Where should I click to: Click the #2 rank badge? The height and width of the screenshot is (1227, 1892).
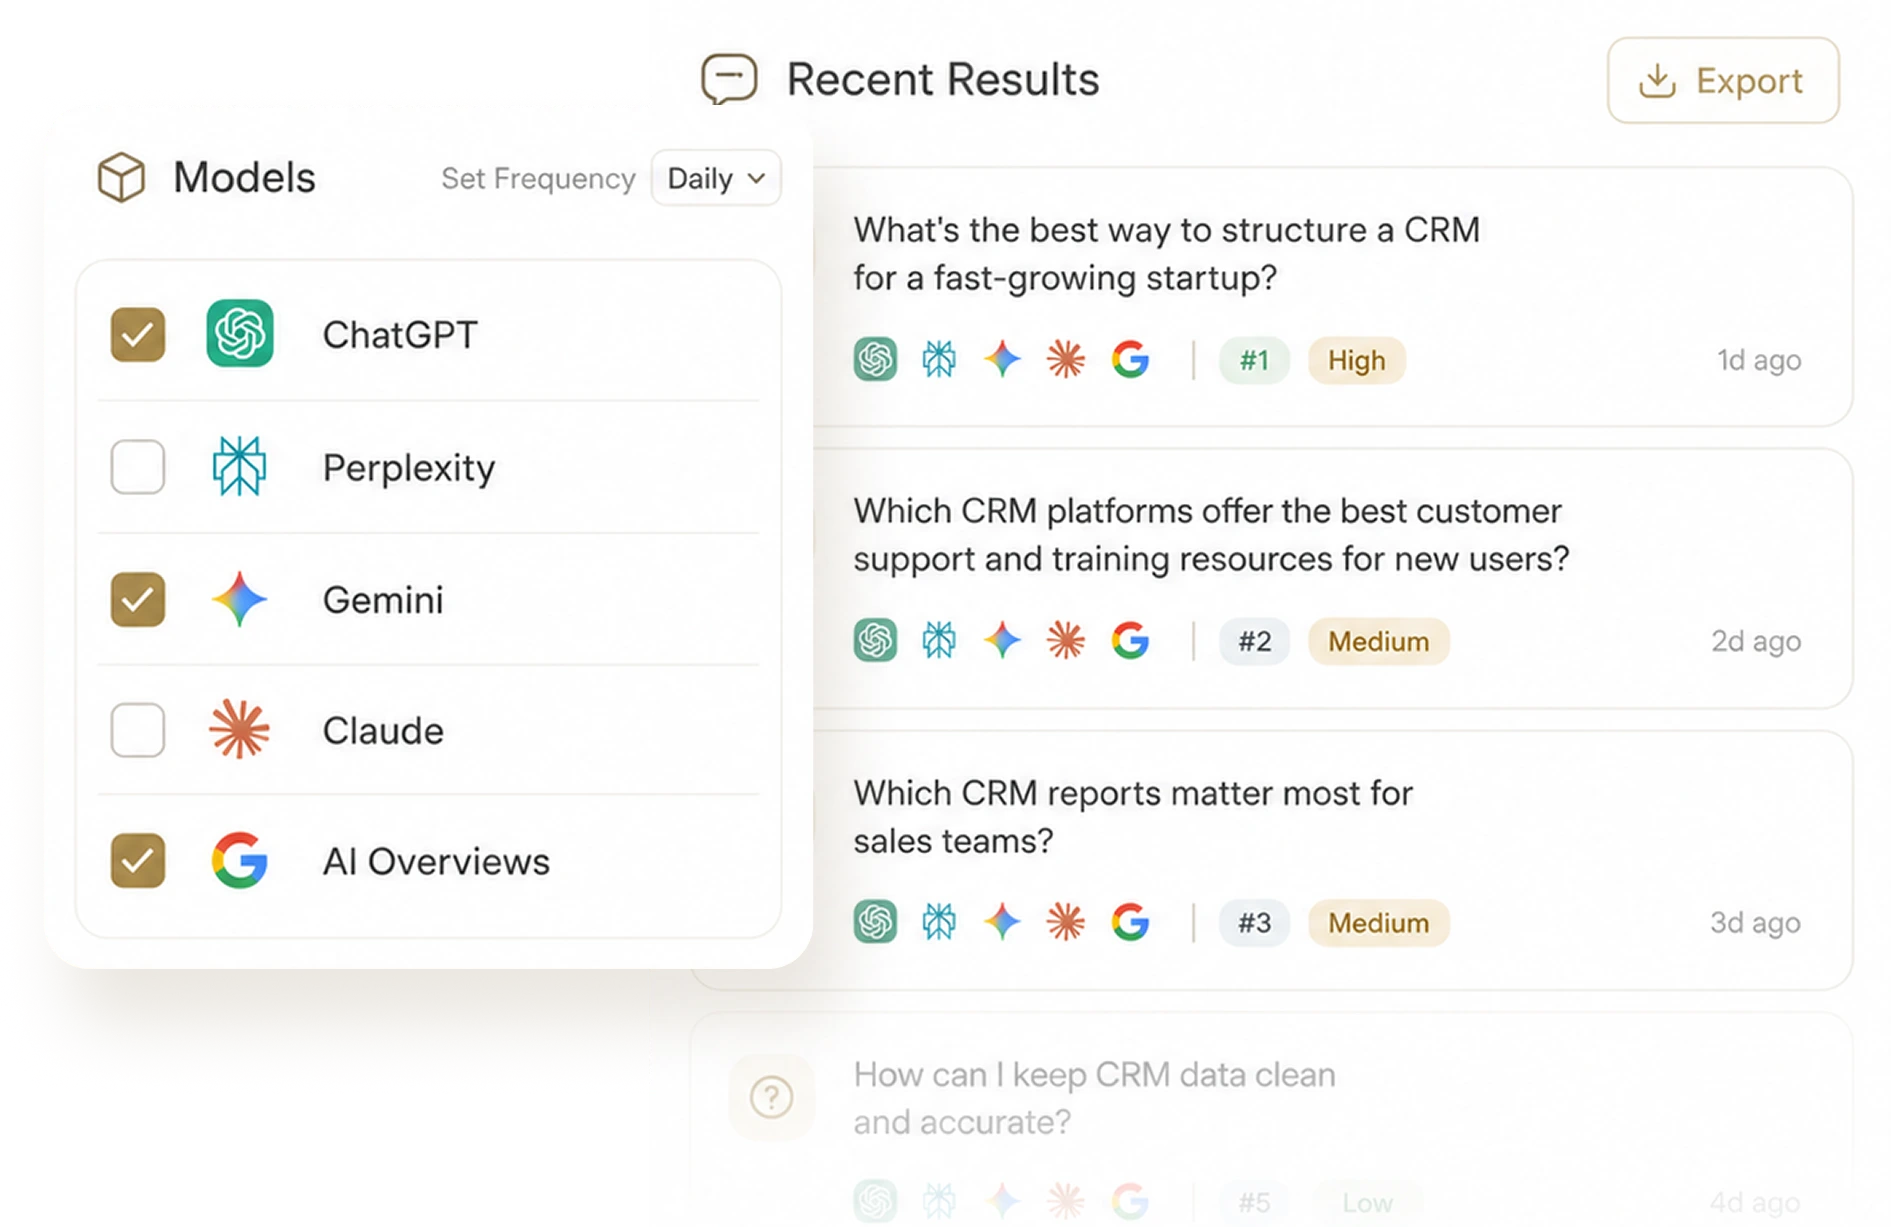point(1254,641)
